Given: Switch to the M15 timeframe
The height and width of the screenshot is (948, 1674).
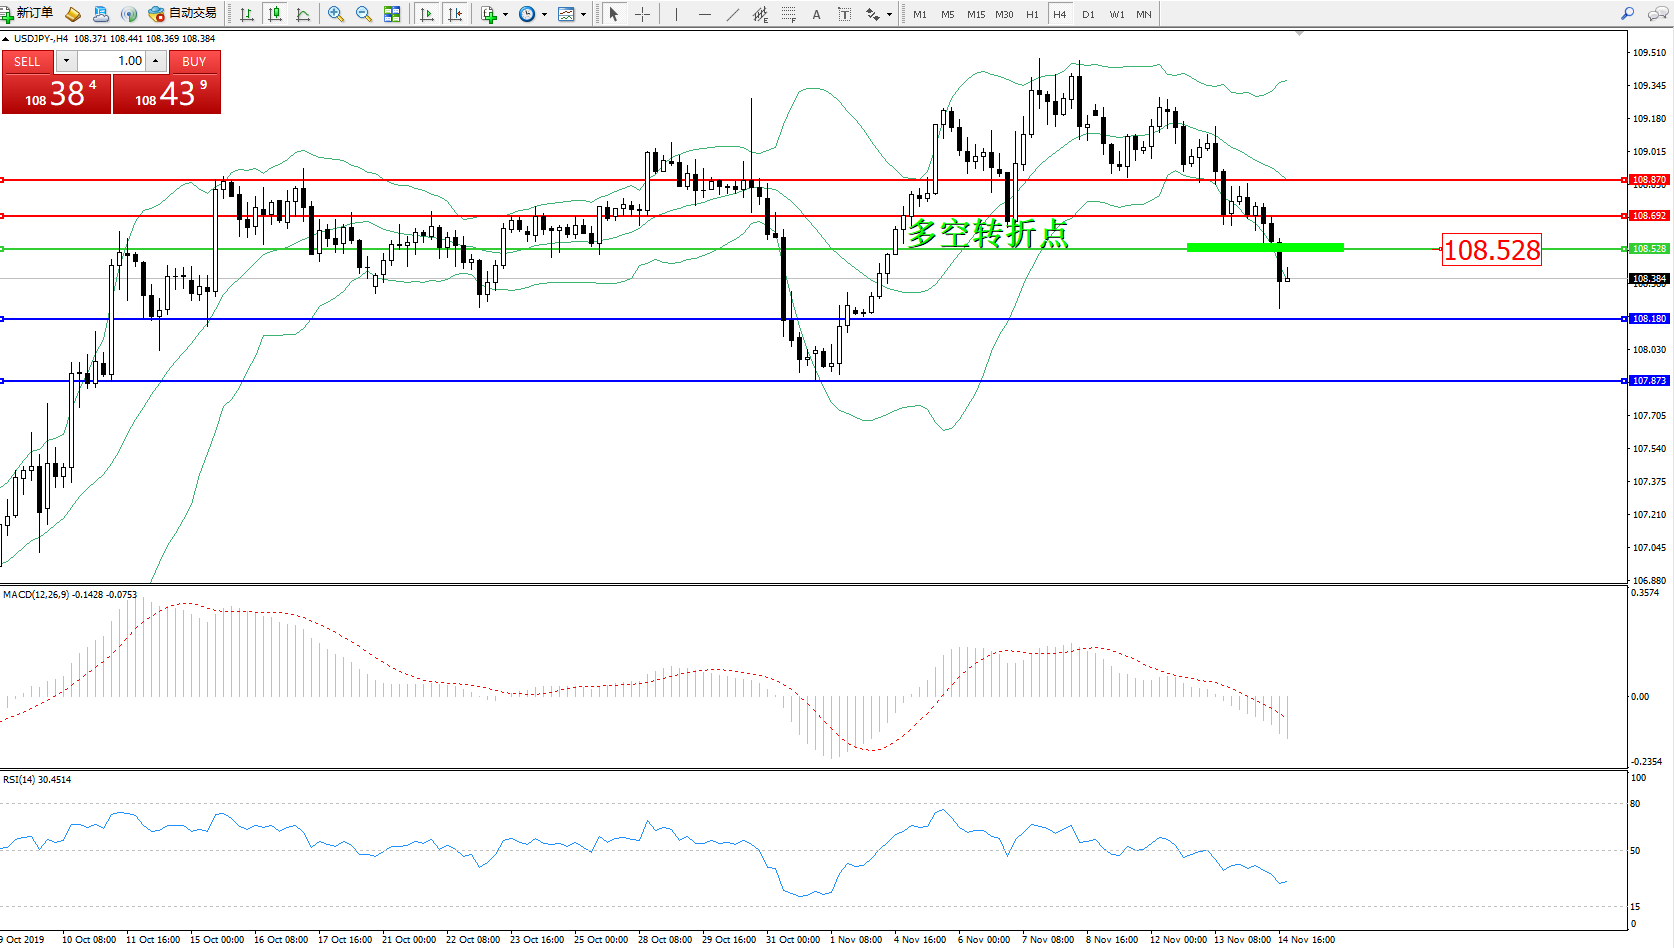Looking at the screenshot, I should click(x=975, y=14).
